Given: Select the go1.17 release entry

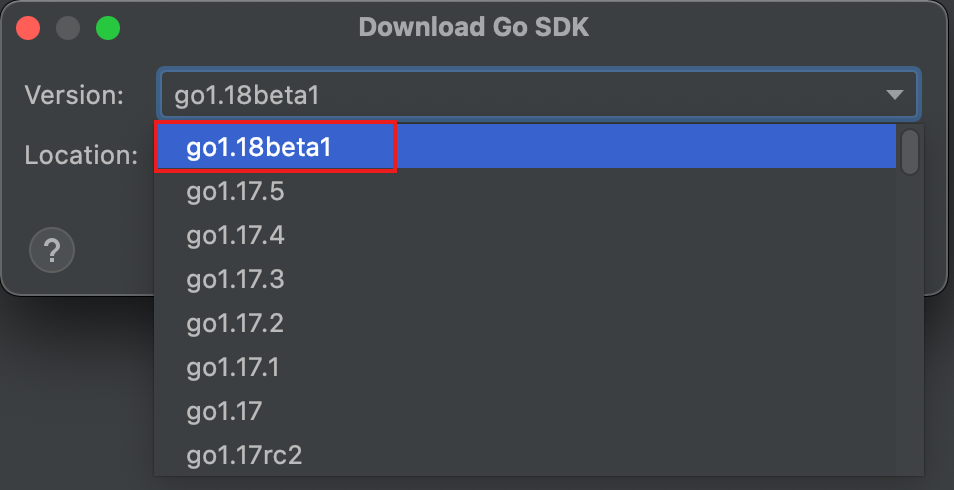Looking at the screenshot, I should pos(223,411).
